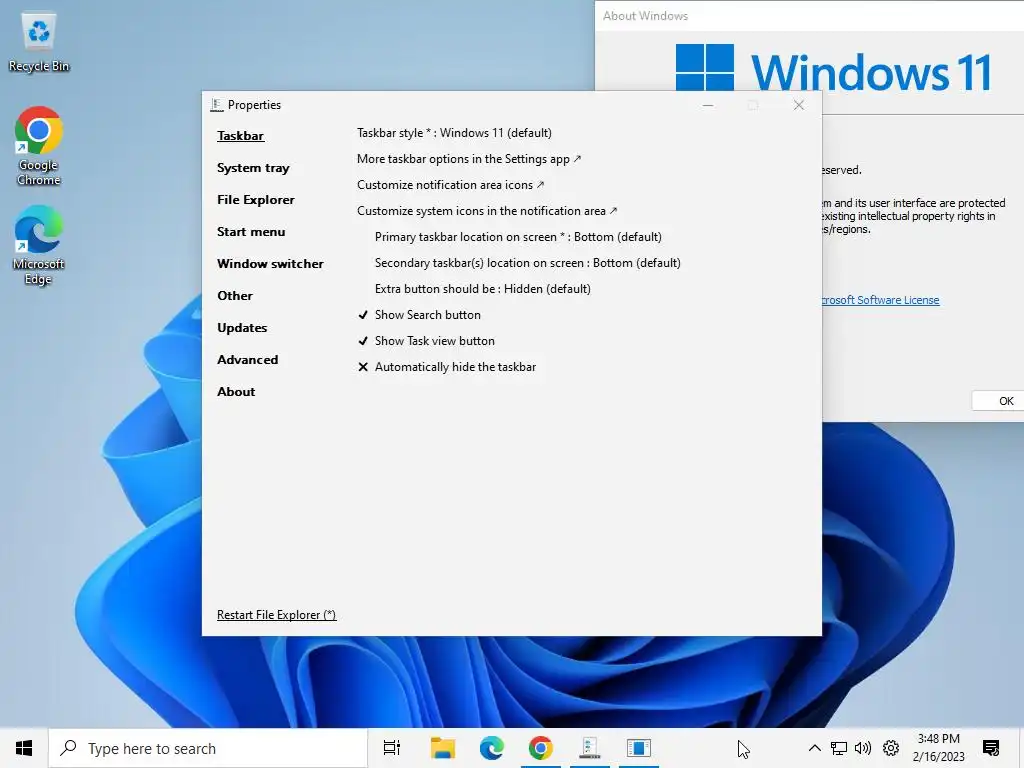1024x768 pixels.
Task: Toggle Show Task view button
Action: coord(426,341)
